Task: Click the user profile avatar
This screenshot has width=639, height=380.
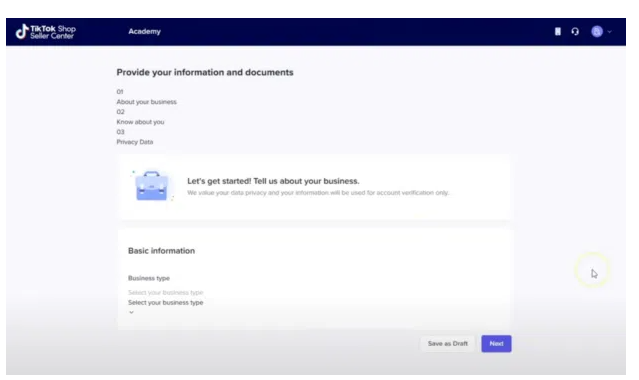Action: 597,31
